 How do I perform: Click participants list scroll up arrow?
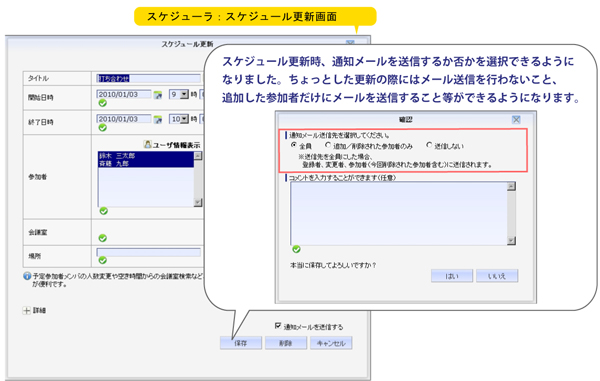[198, 156]
